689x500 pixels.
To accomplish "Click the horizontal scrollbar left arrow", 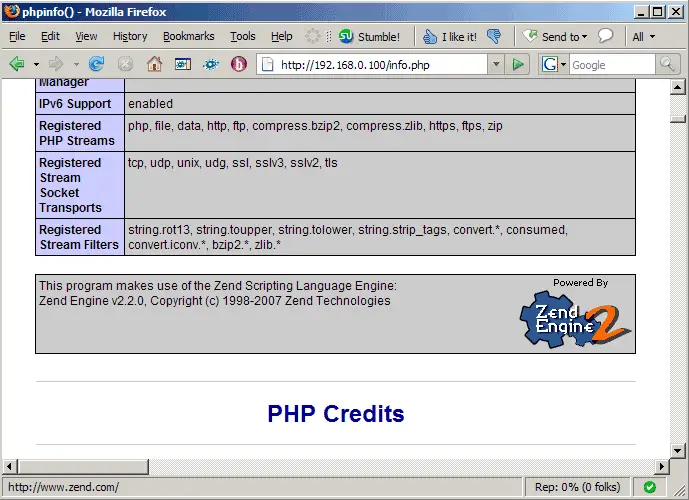I will coord(9,466).
